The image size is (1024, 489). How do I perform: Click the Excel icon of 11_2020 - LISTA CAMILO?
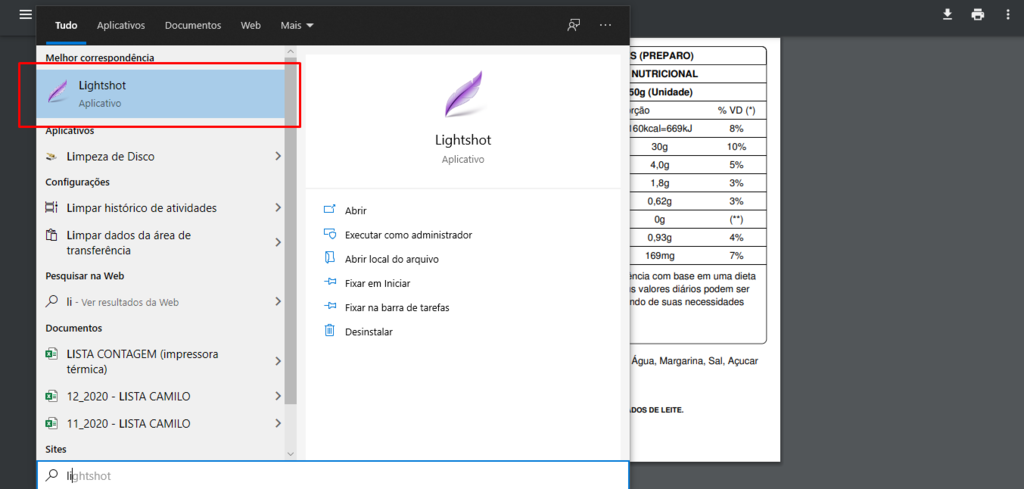[52, 423]
